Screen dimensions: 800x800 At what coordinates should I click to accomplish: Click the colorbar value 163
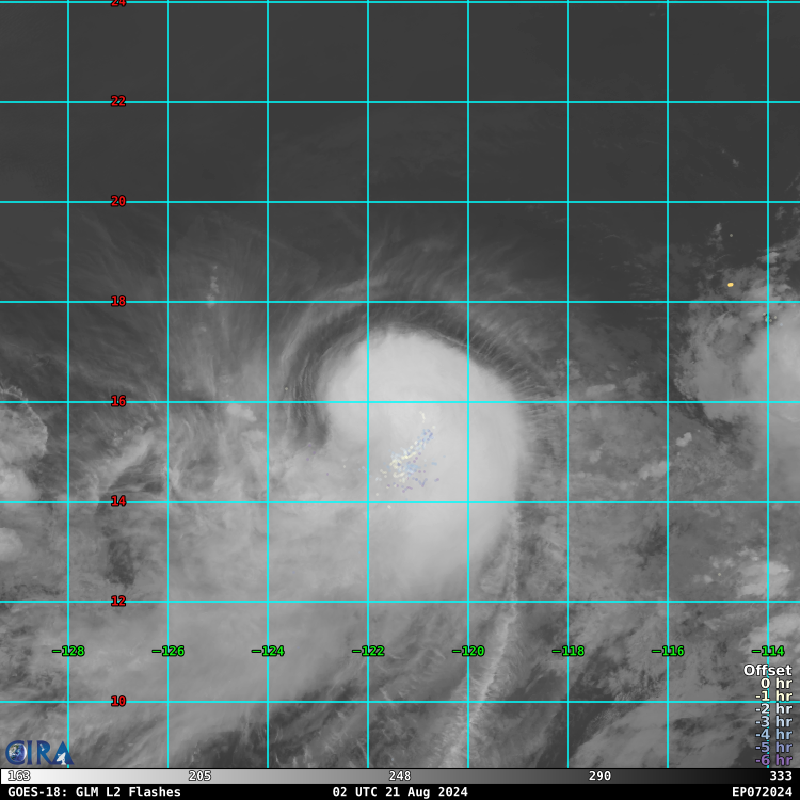pos(19,776)
